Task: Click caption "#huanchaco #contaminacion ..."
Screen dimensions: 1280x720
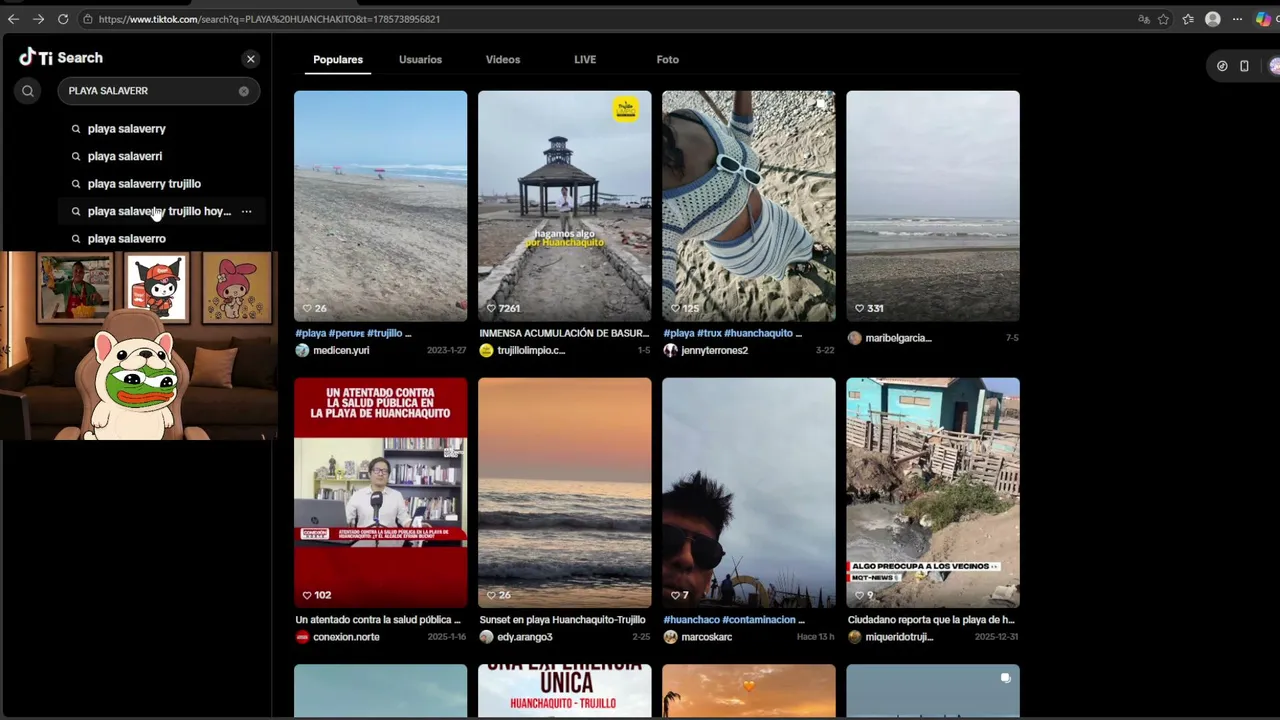Action: (734, 620)
